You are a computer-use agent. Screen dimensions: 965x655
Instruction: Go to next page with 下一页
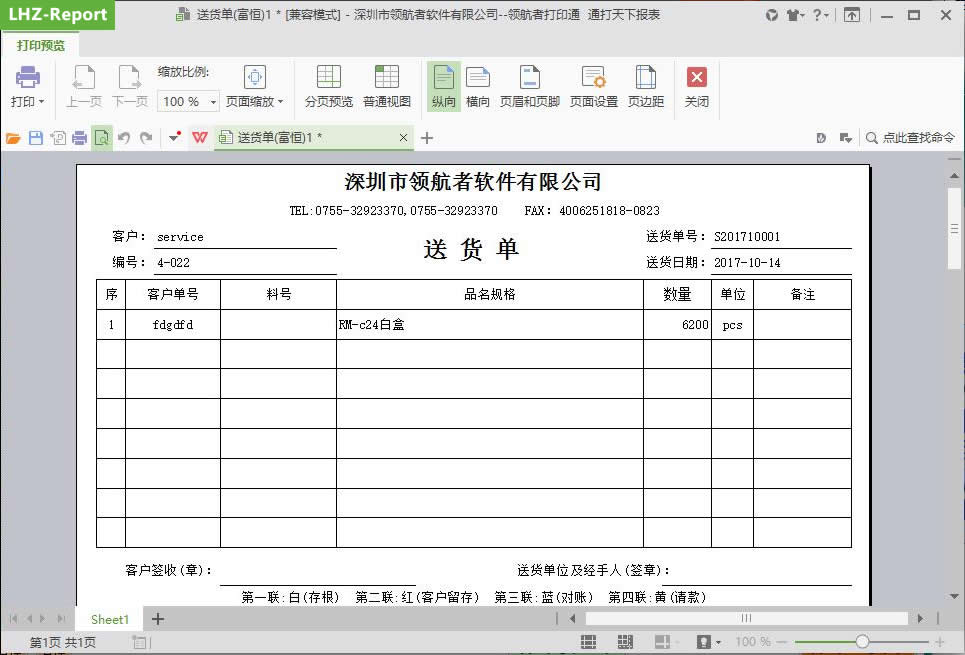click(130, 87)
